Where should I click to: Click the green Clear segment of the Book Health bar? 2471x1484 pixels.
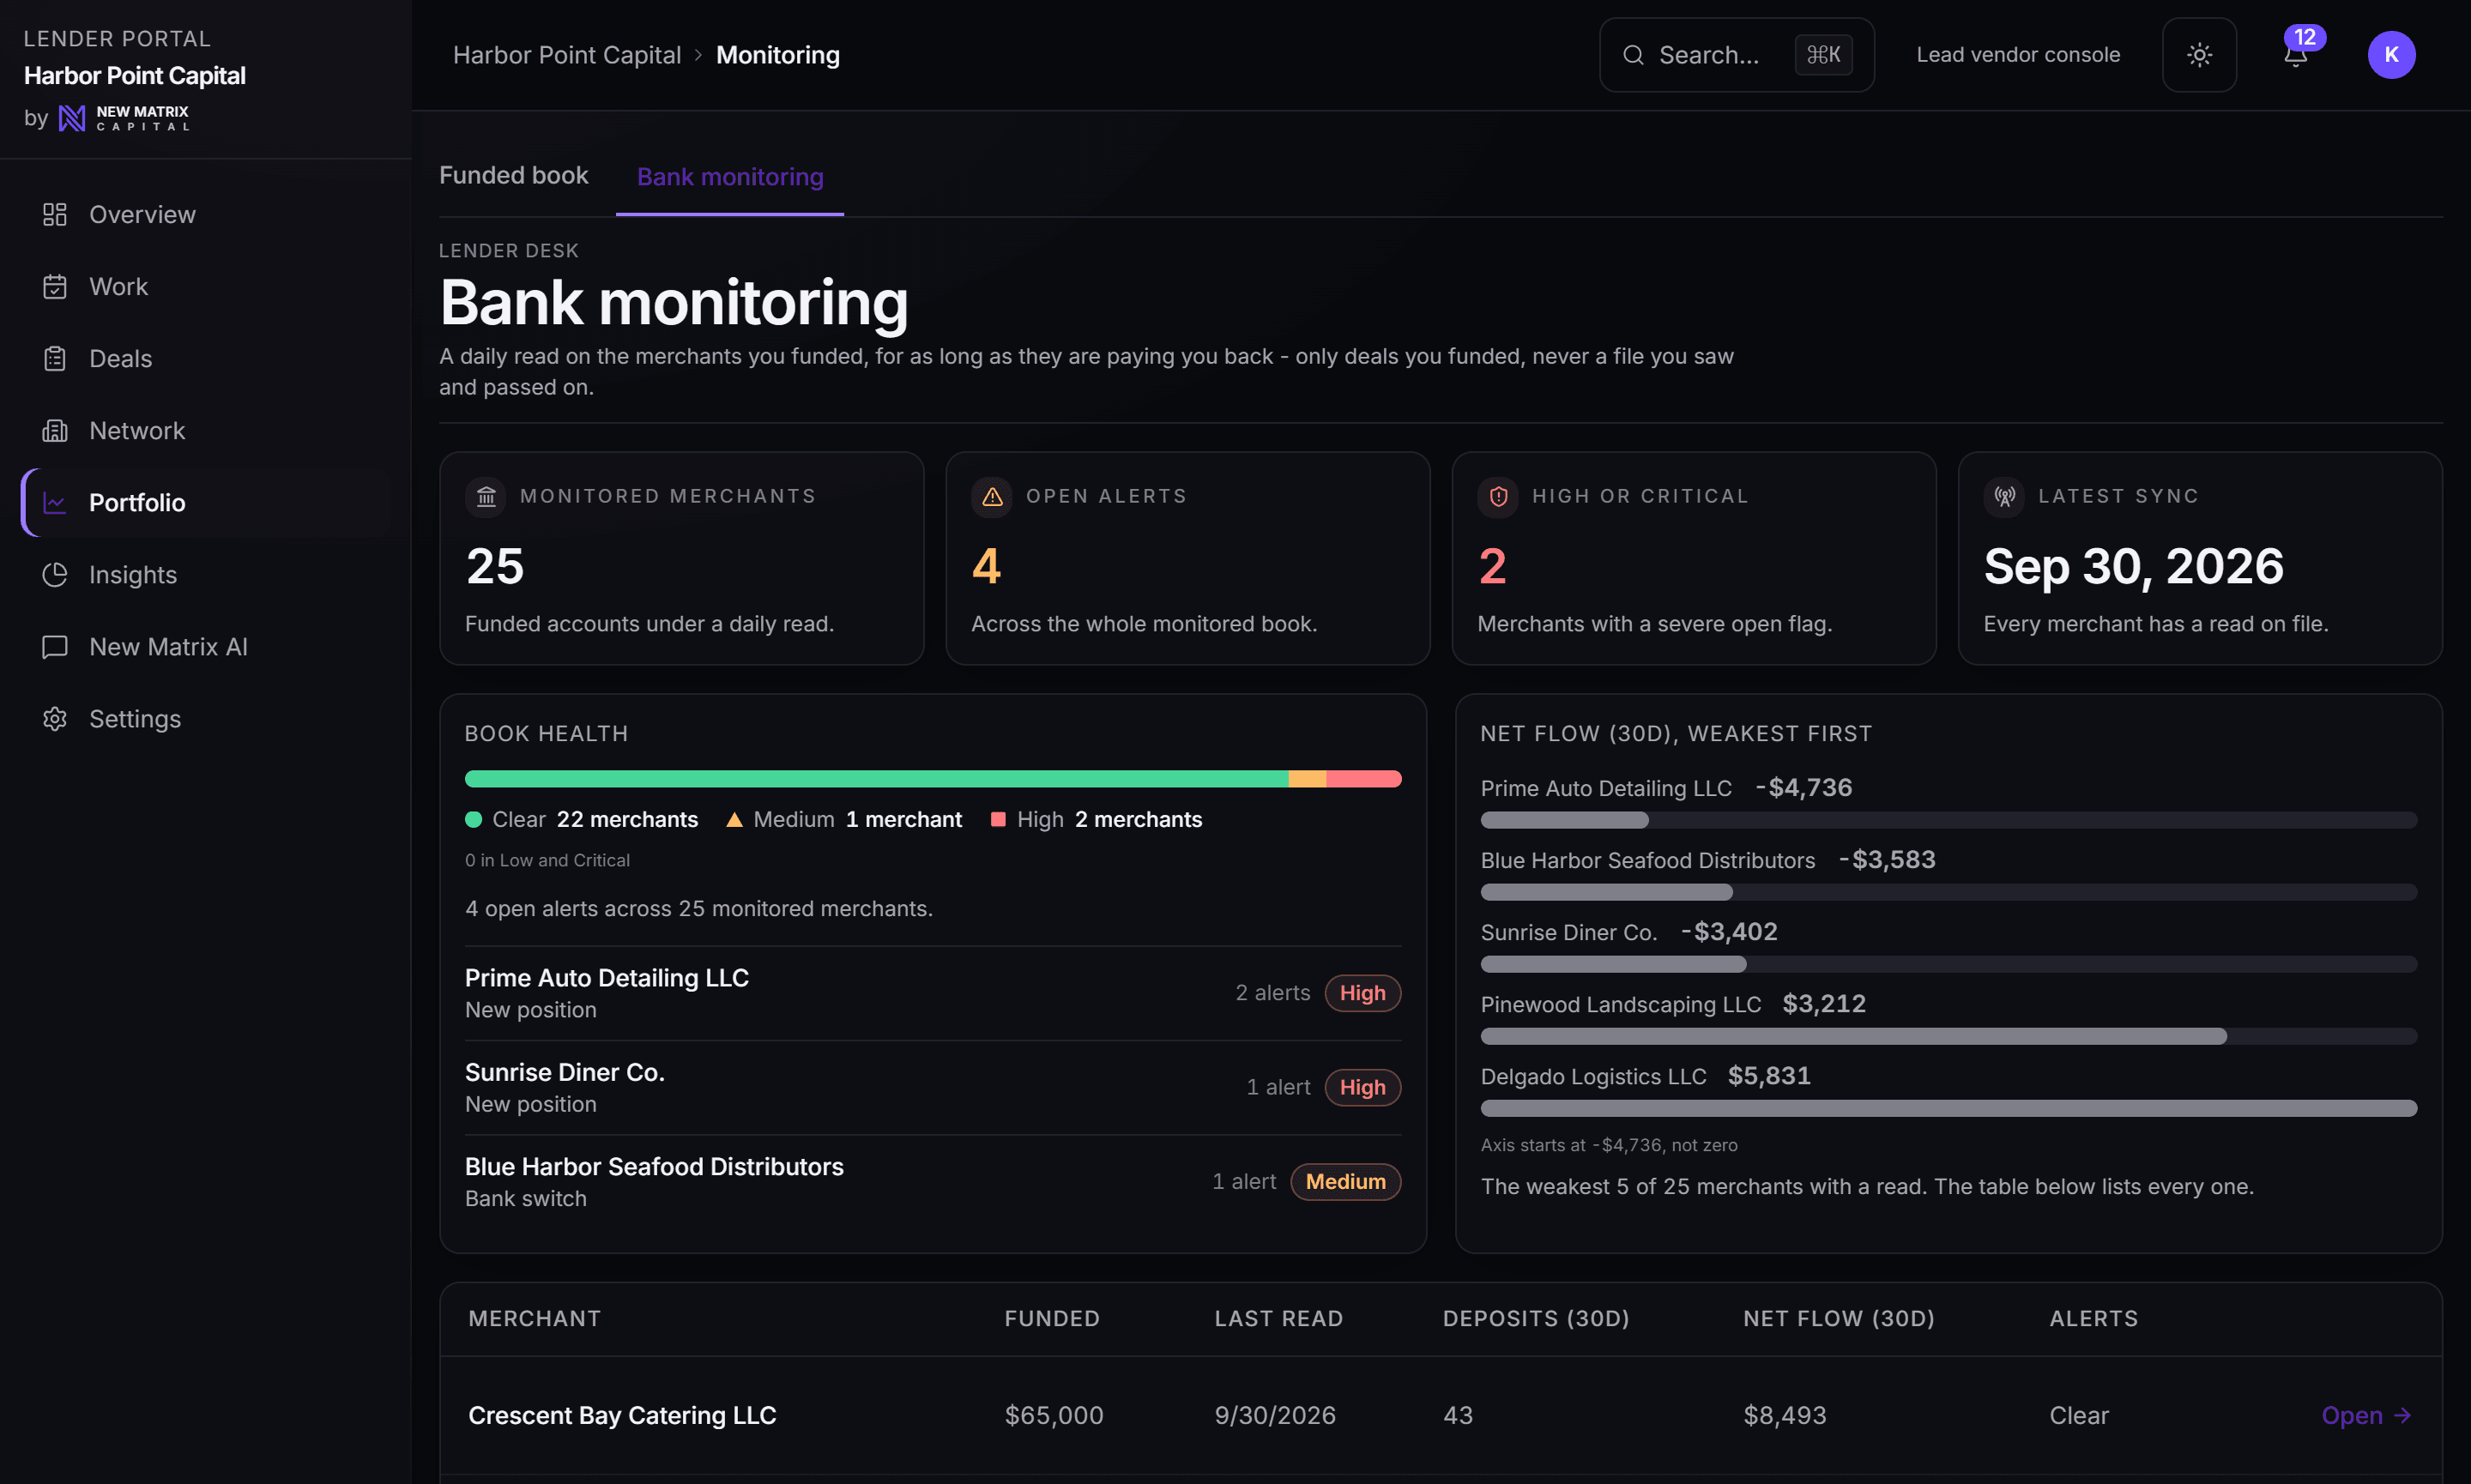point(876,779)
